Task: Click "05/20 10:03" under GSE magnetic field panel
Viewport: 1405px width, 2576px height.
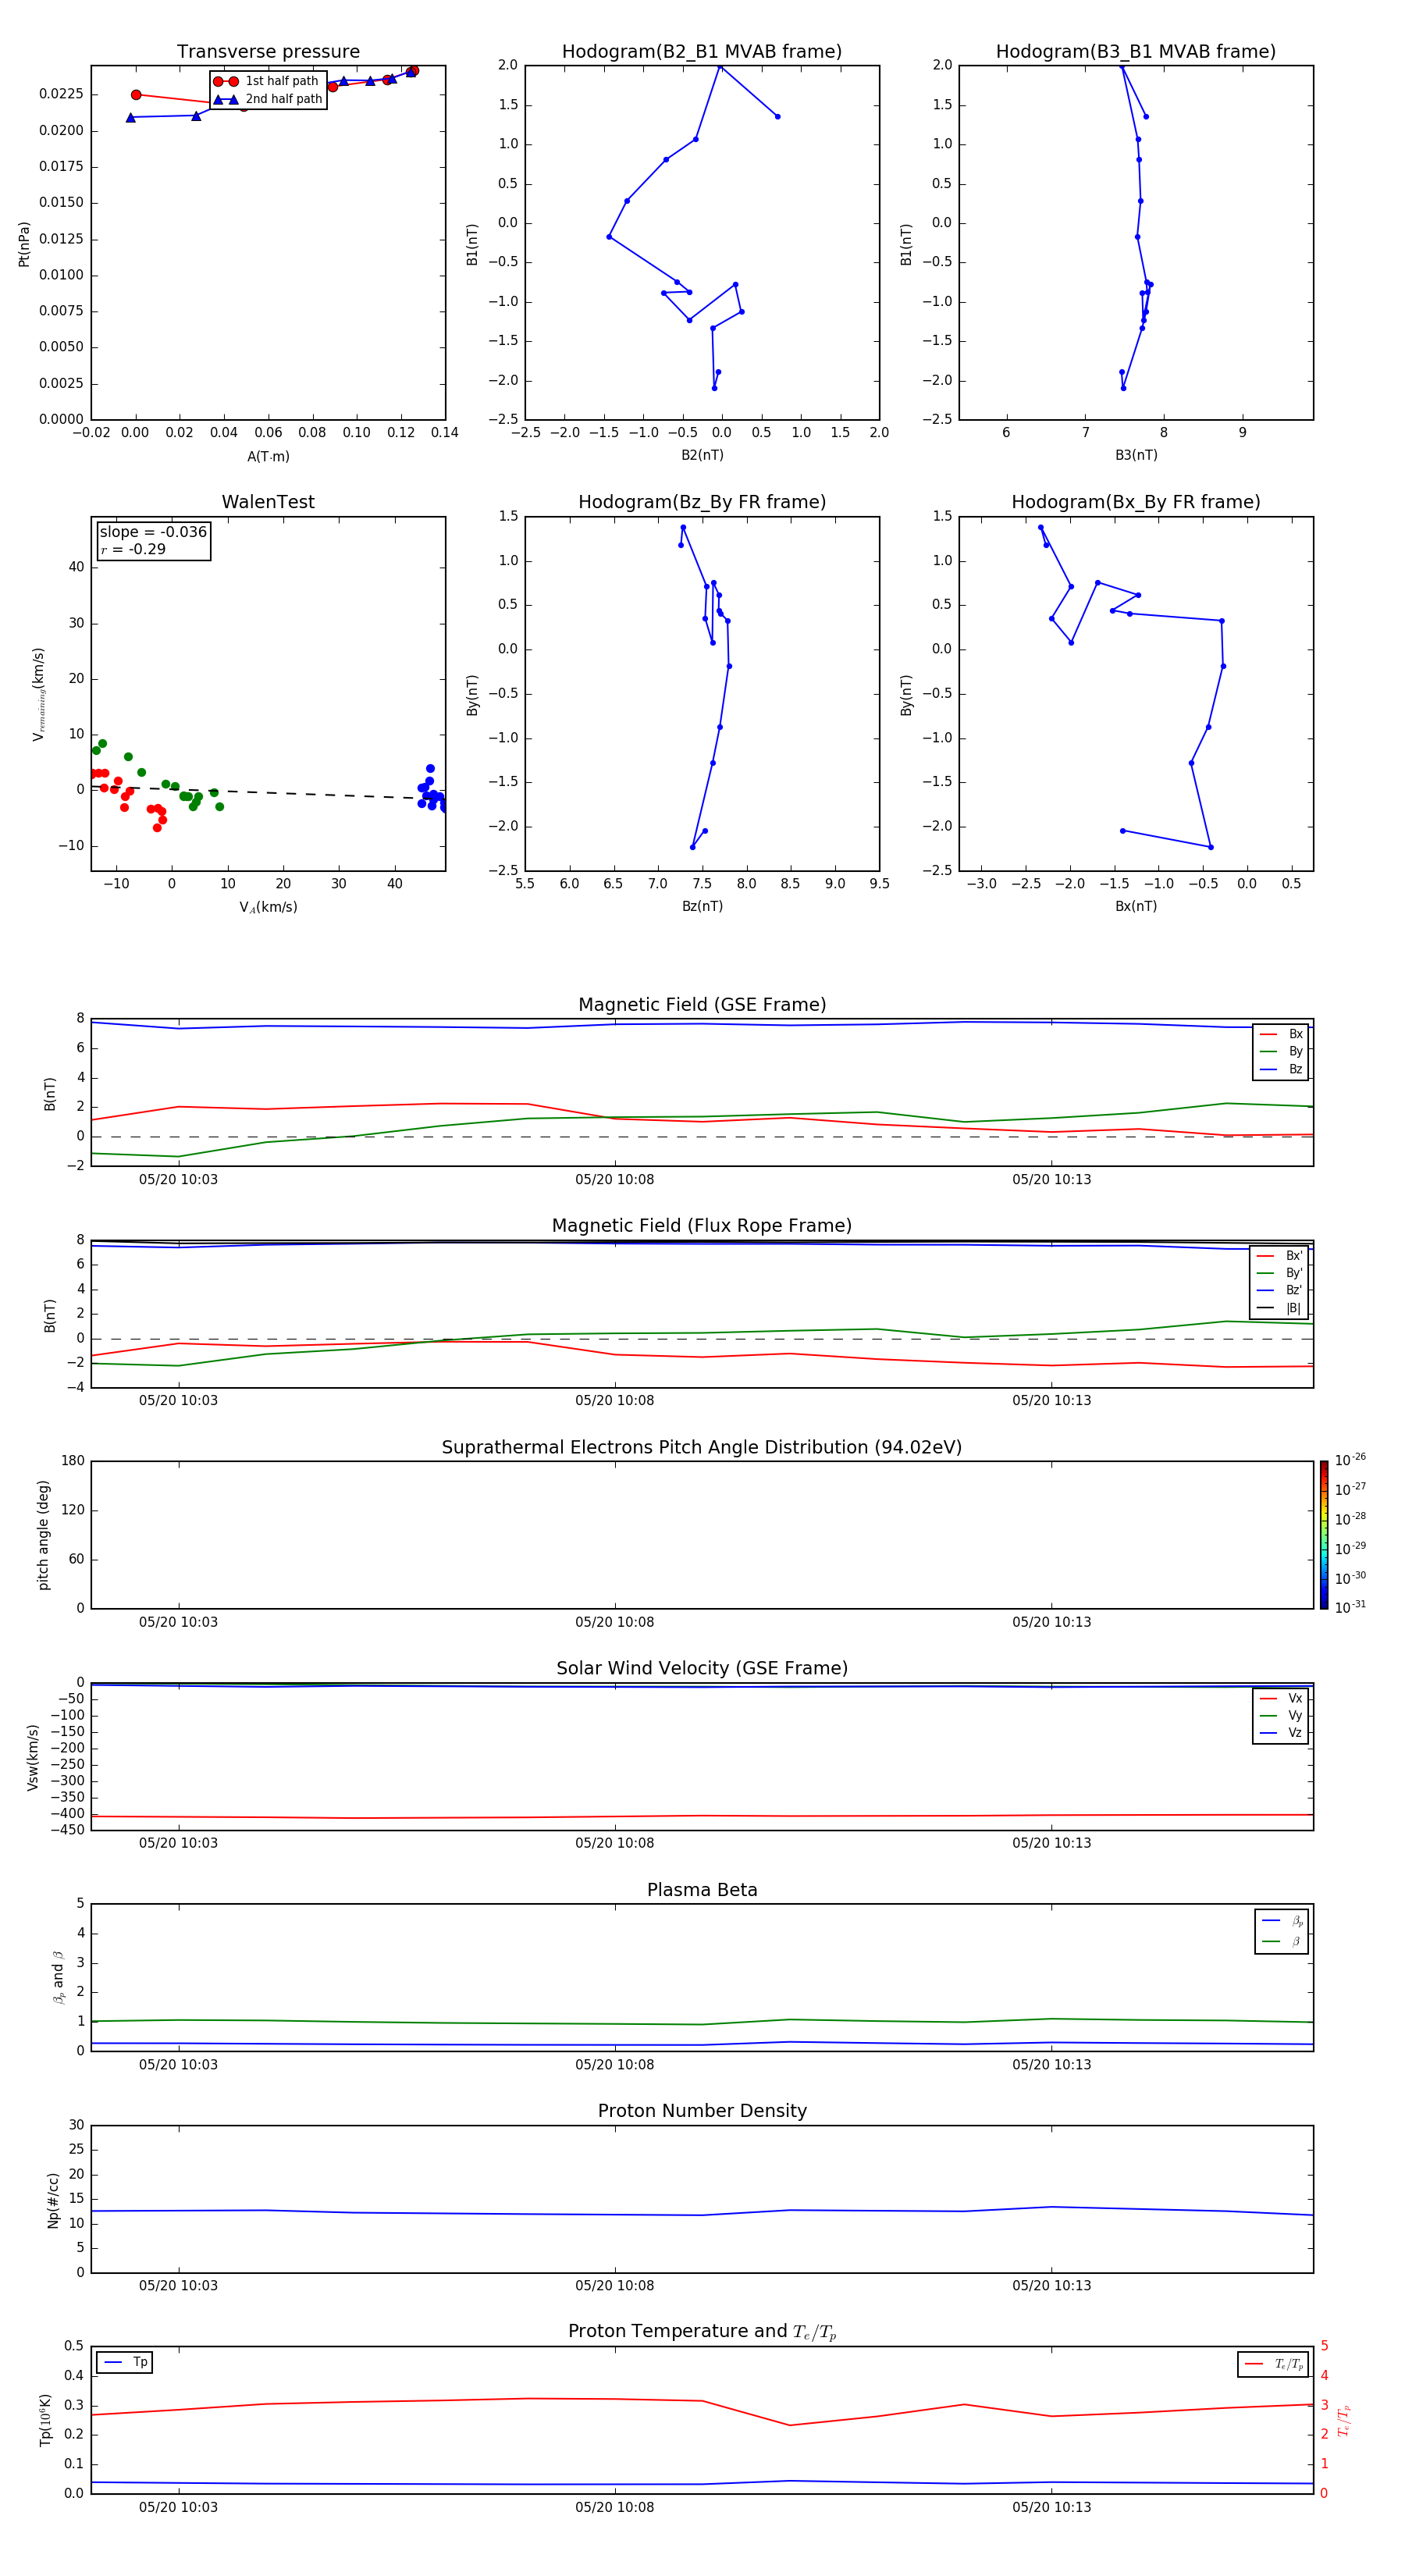Action: [178, 1179]
